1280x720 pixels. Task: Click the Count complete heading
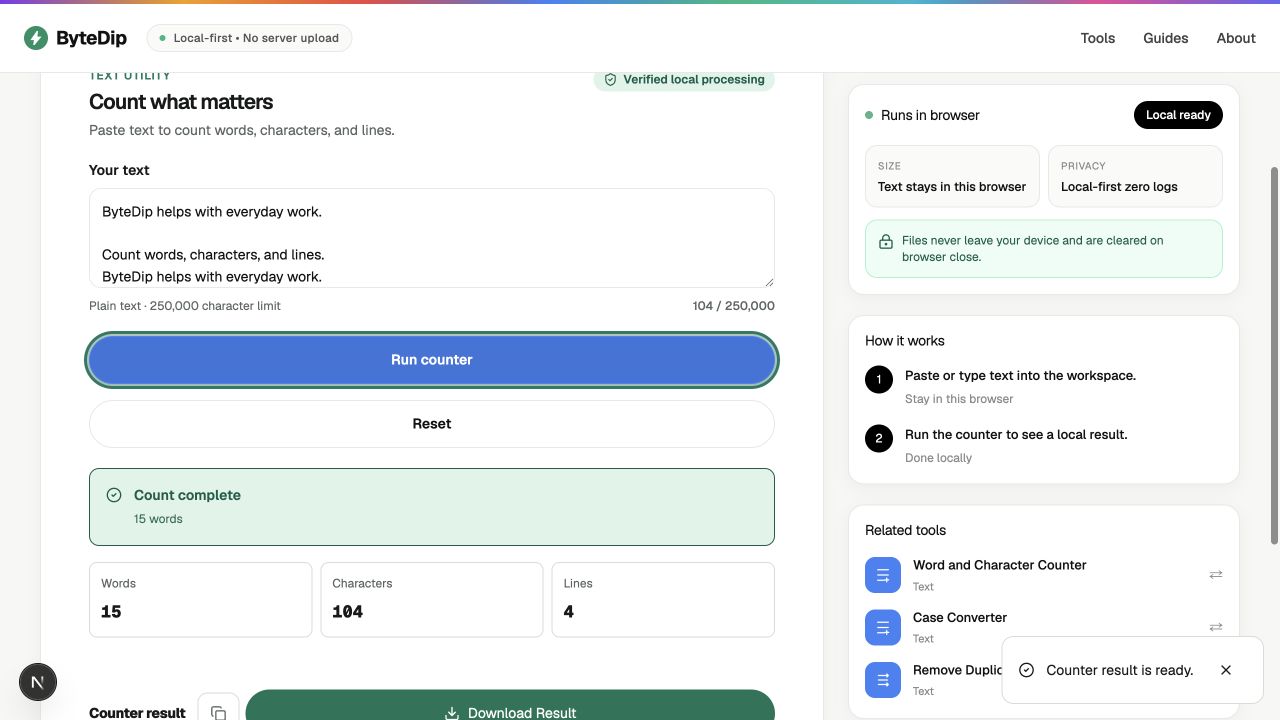click(x=187, y=495)
